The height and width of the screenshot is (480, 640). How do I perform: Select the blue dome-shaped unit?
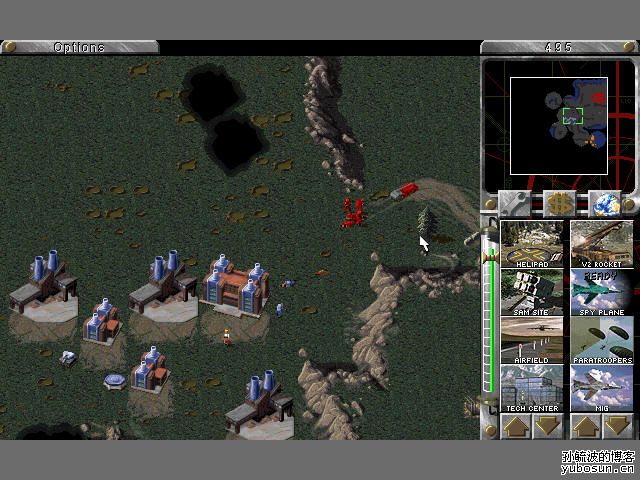[115, 381]
